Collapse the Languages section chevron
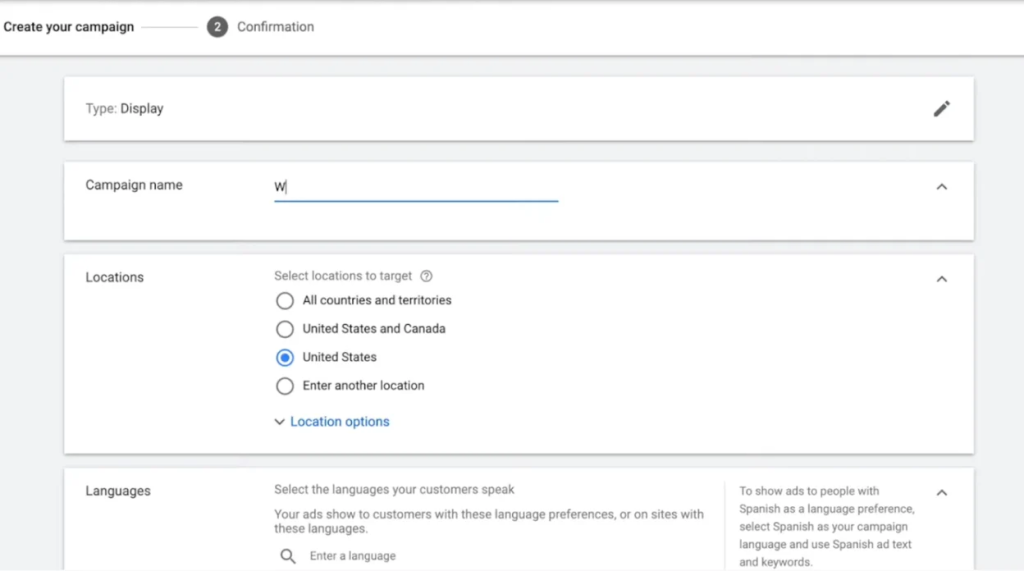 tap(941, 493)
